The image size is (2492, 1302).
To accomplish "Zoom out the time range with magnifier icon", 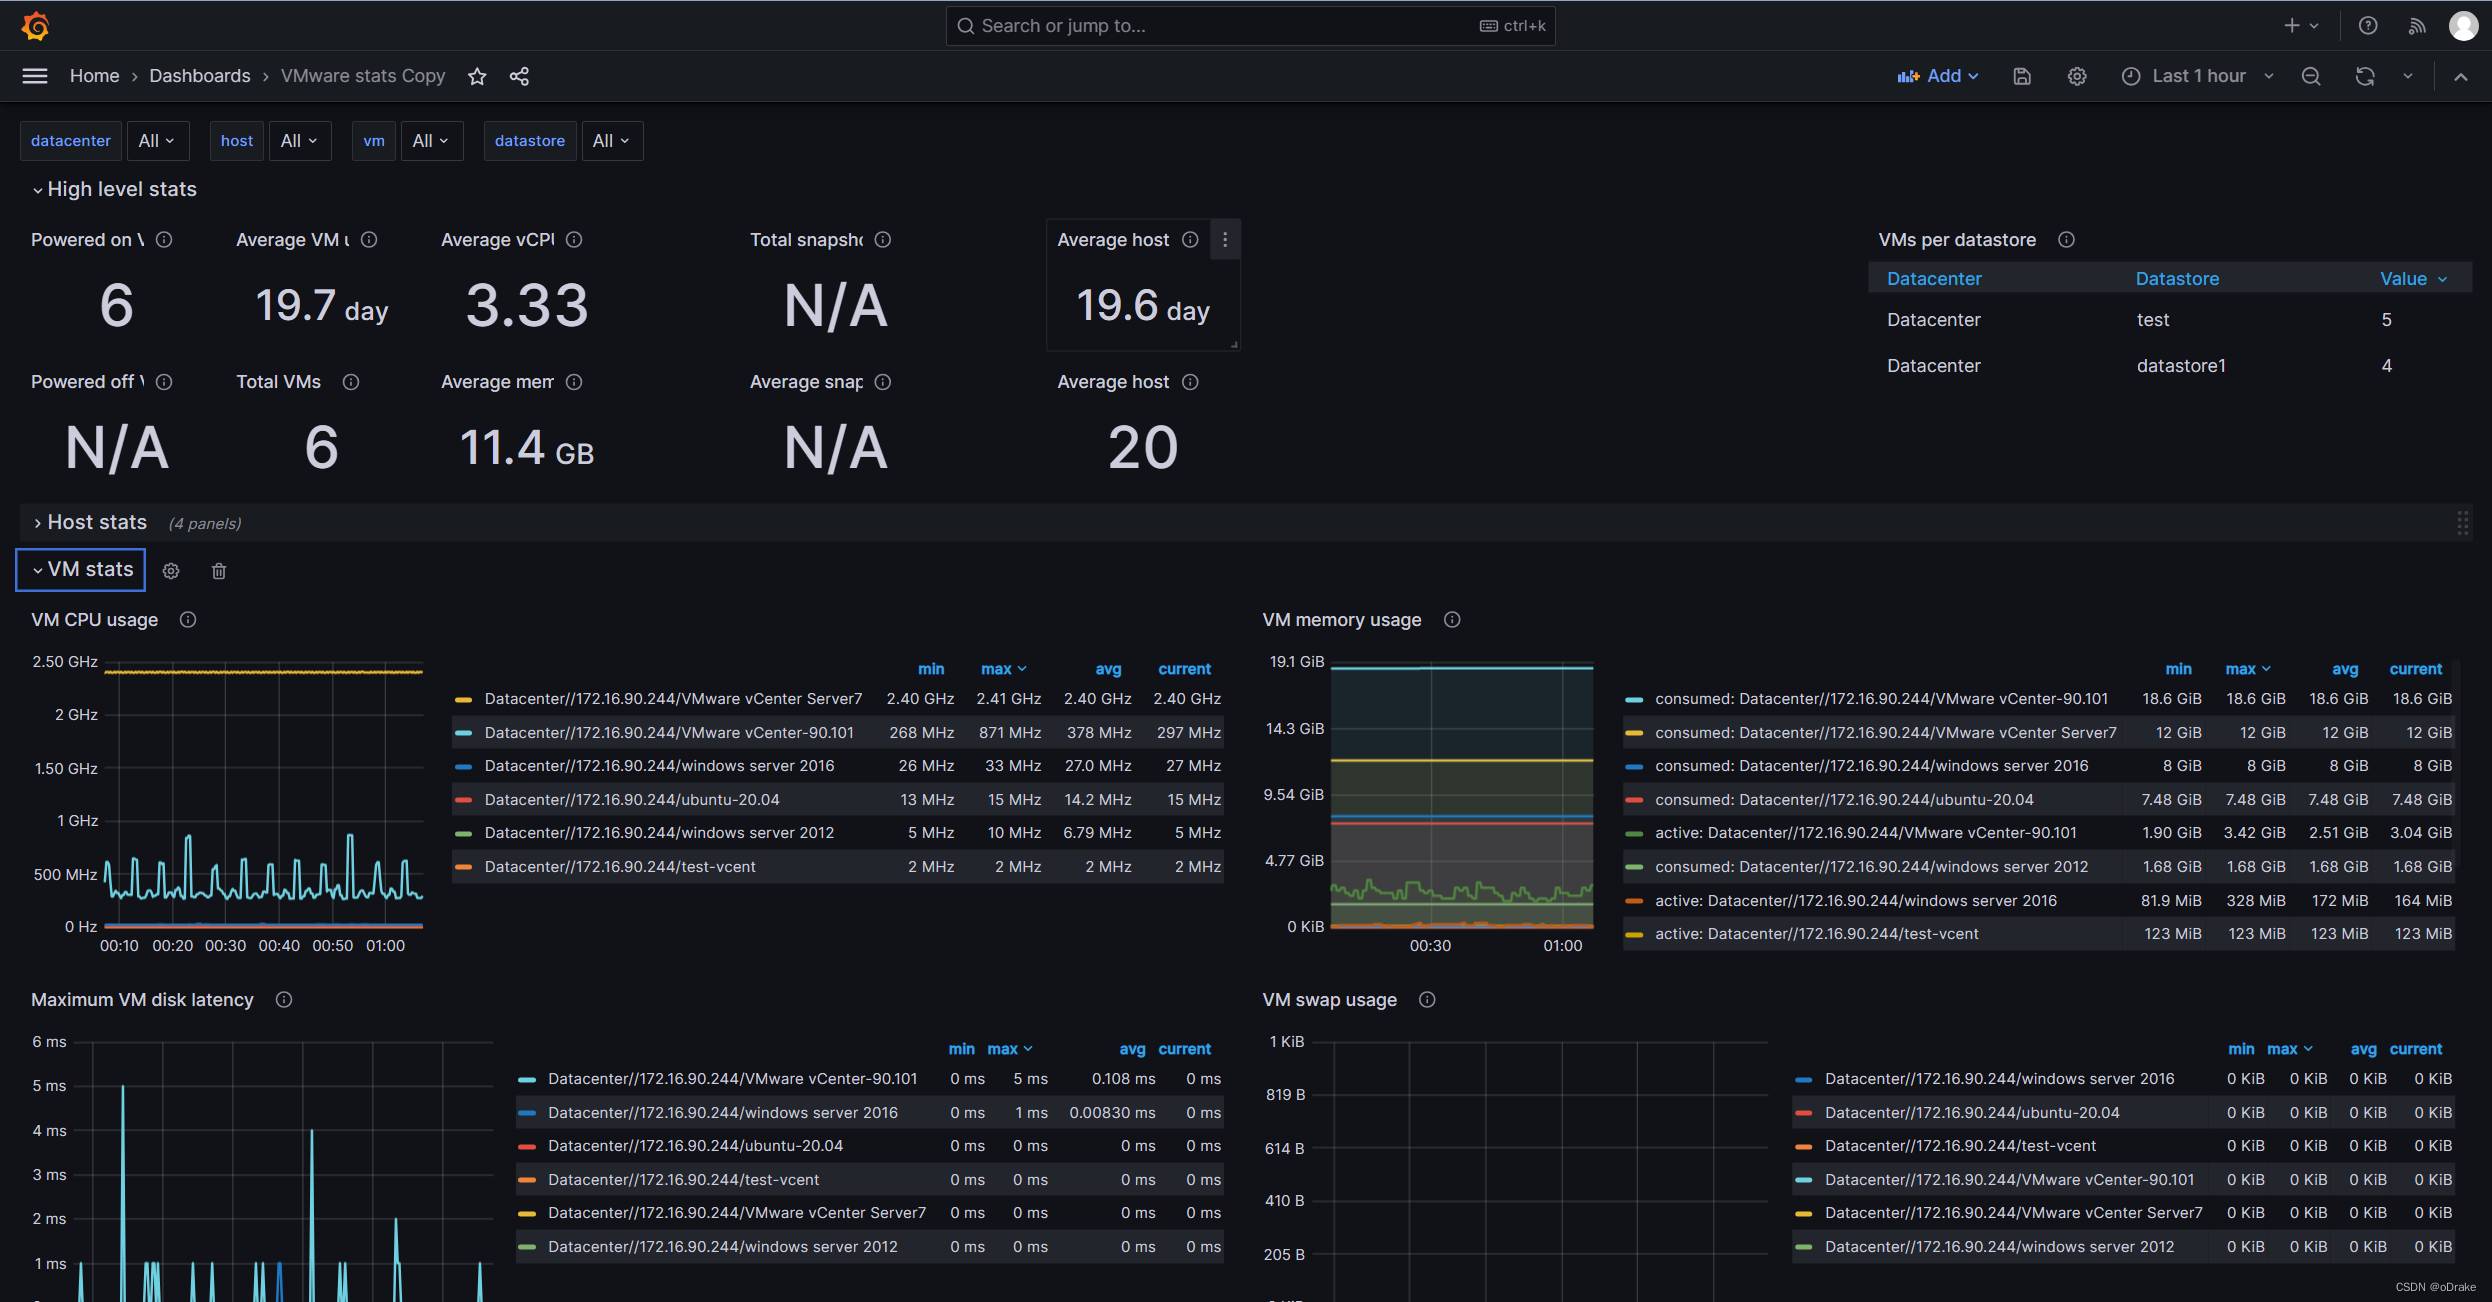I will [x=2311, y=76].
